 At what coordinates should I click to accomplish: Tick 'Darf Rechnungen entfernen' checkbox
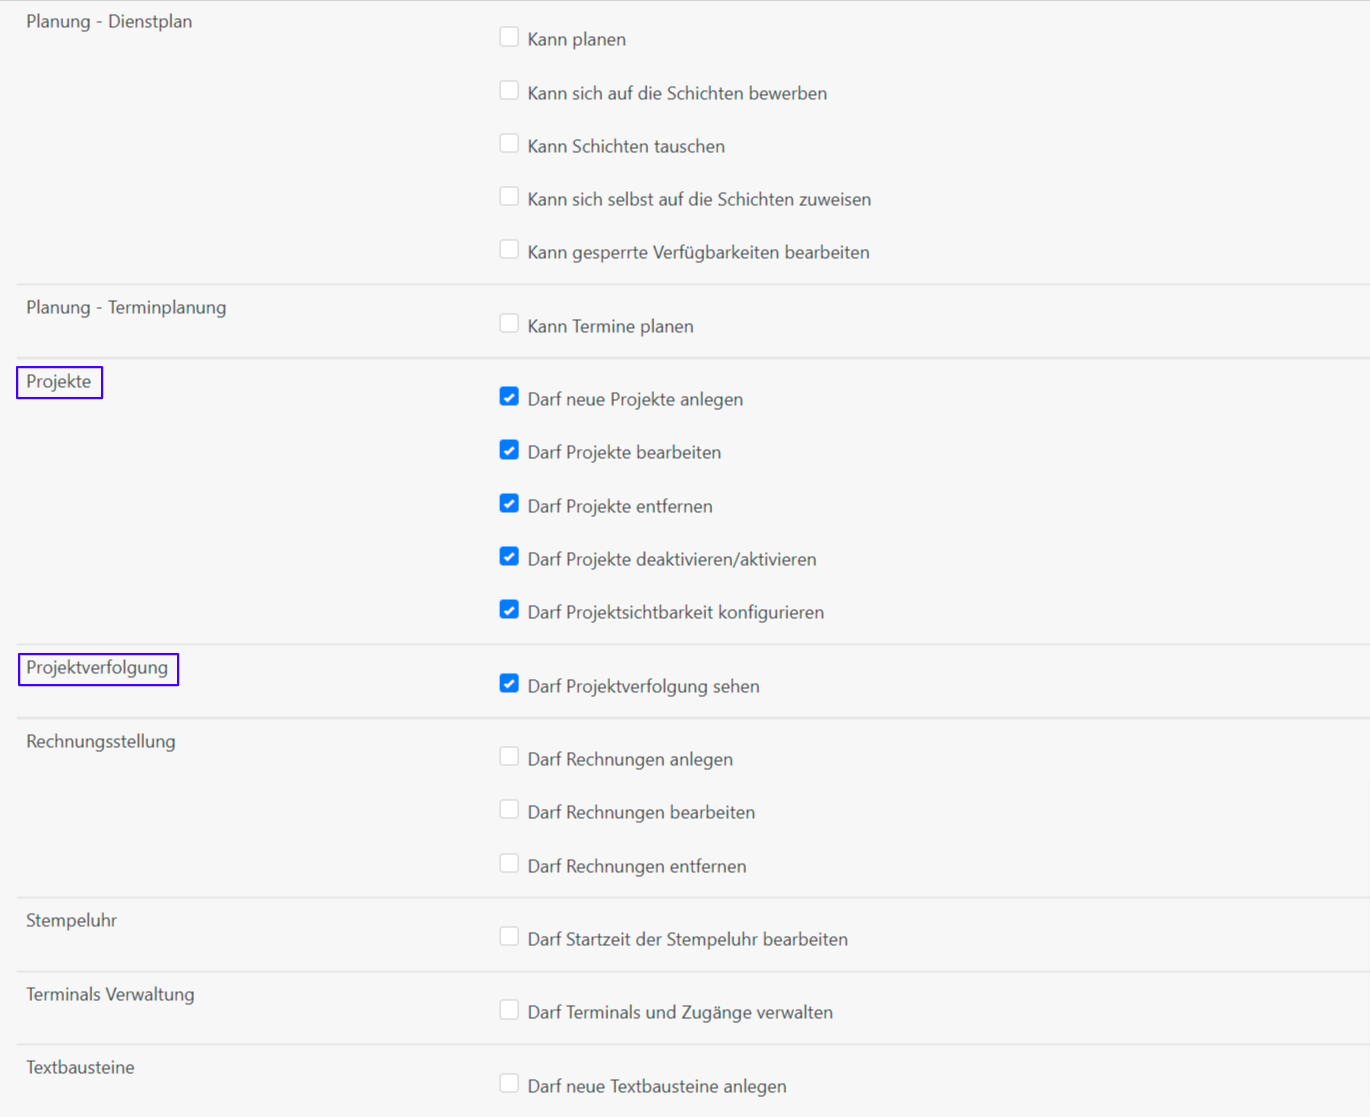pyautogui.click(x=509, y=864)
